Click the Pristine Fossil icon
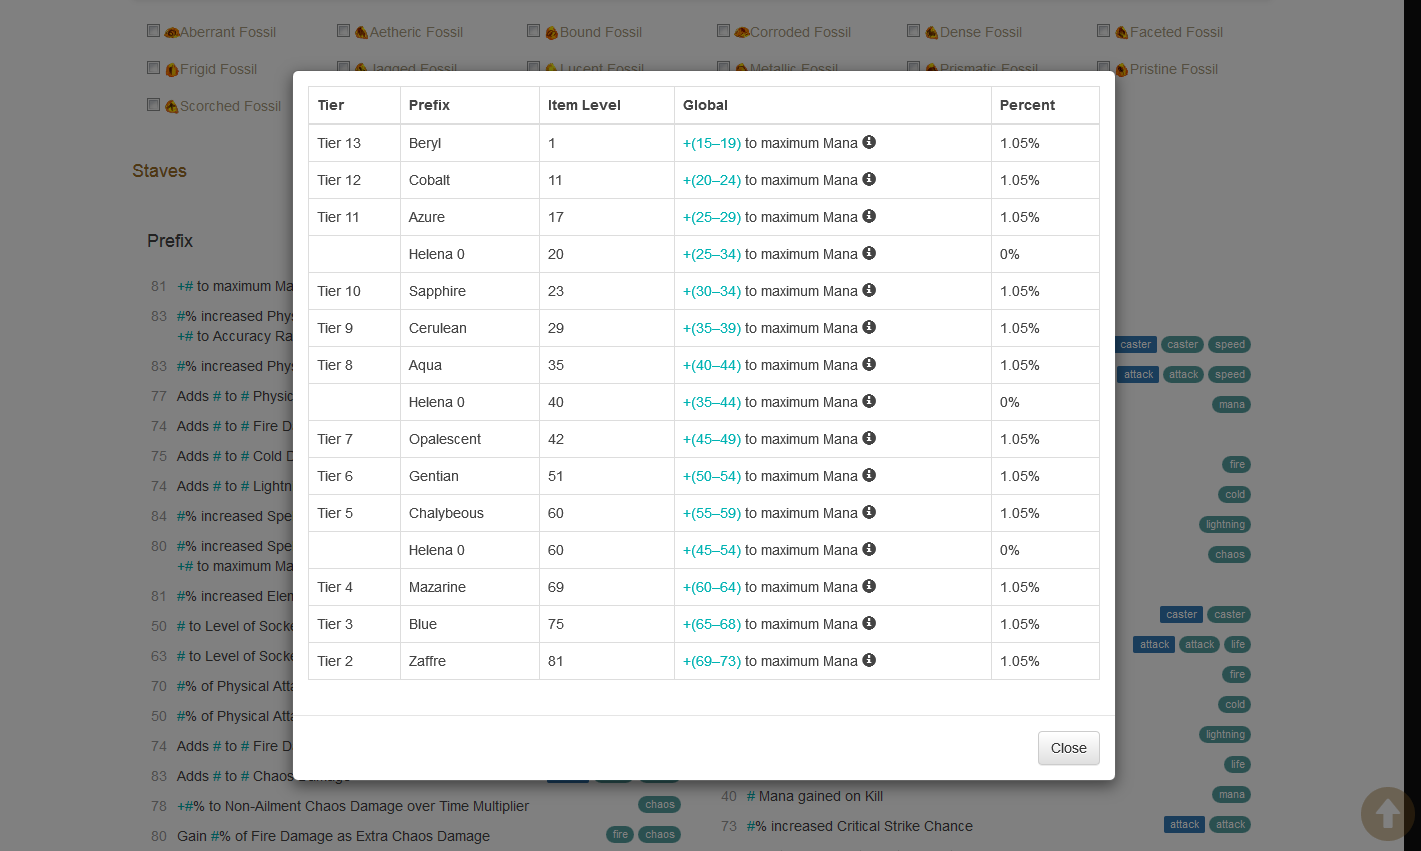This screenshot has height=851, width=1421. [1122, 70]
